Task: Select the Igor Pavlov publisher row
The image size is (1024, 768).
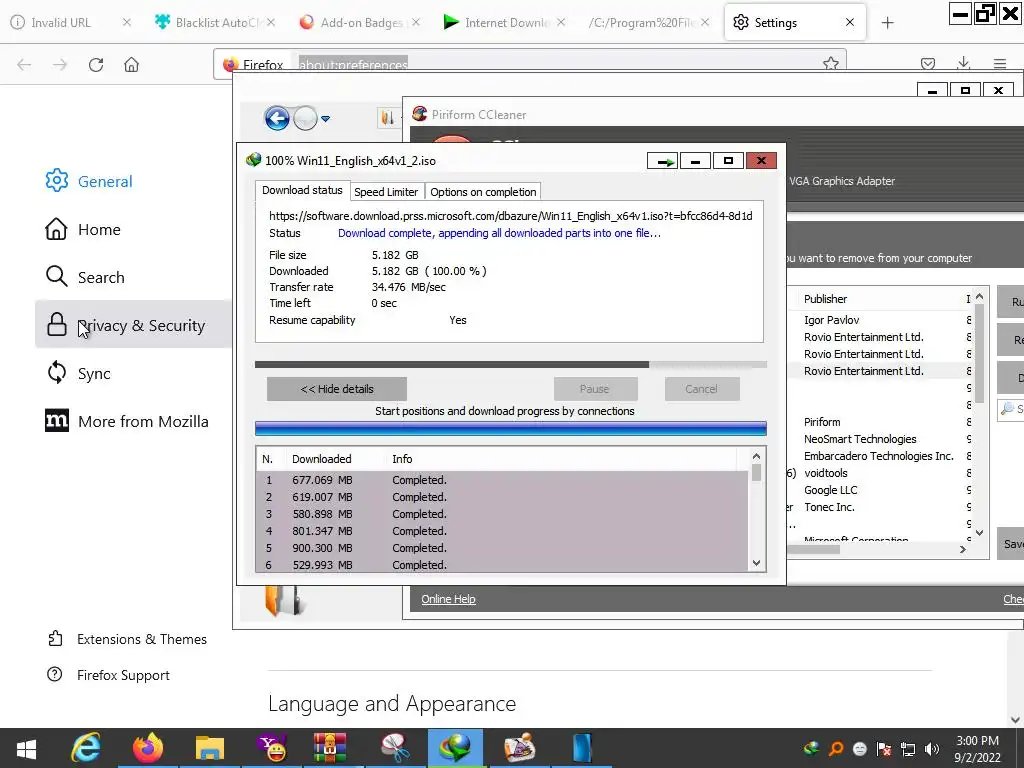Action: coord(831,320)
